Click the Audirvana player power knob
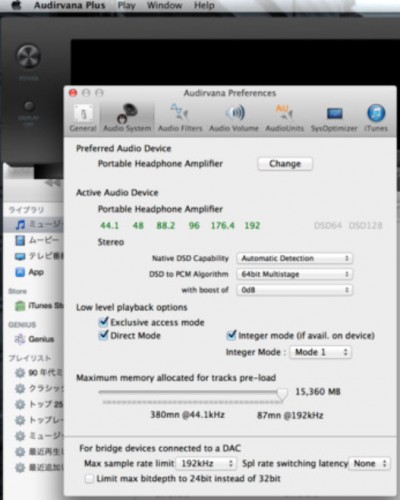400x500 pixels. (x=29, y=56)
